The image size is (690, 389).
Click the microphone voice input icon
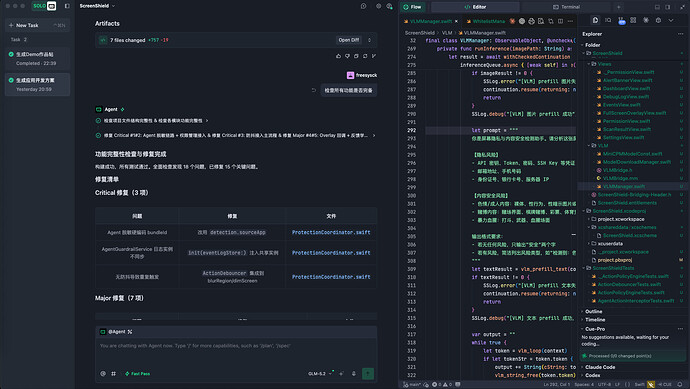[354, 374]
